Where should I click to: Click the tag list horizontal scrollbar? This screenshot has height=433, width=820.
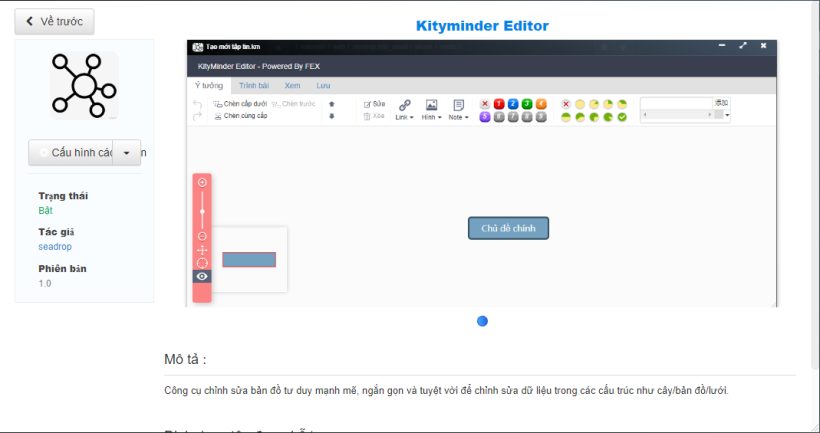pos(678,115)
